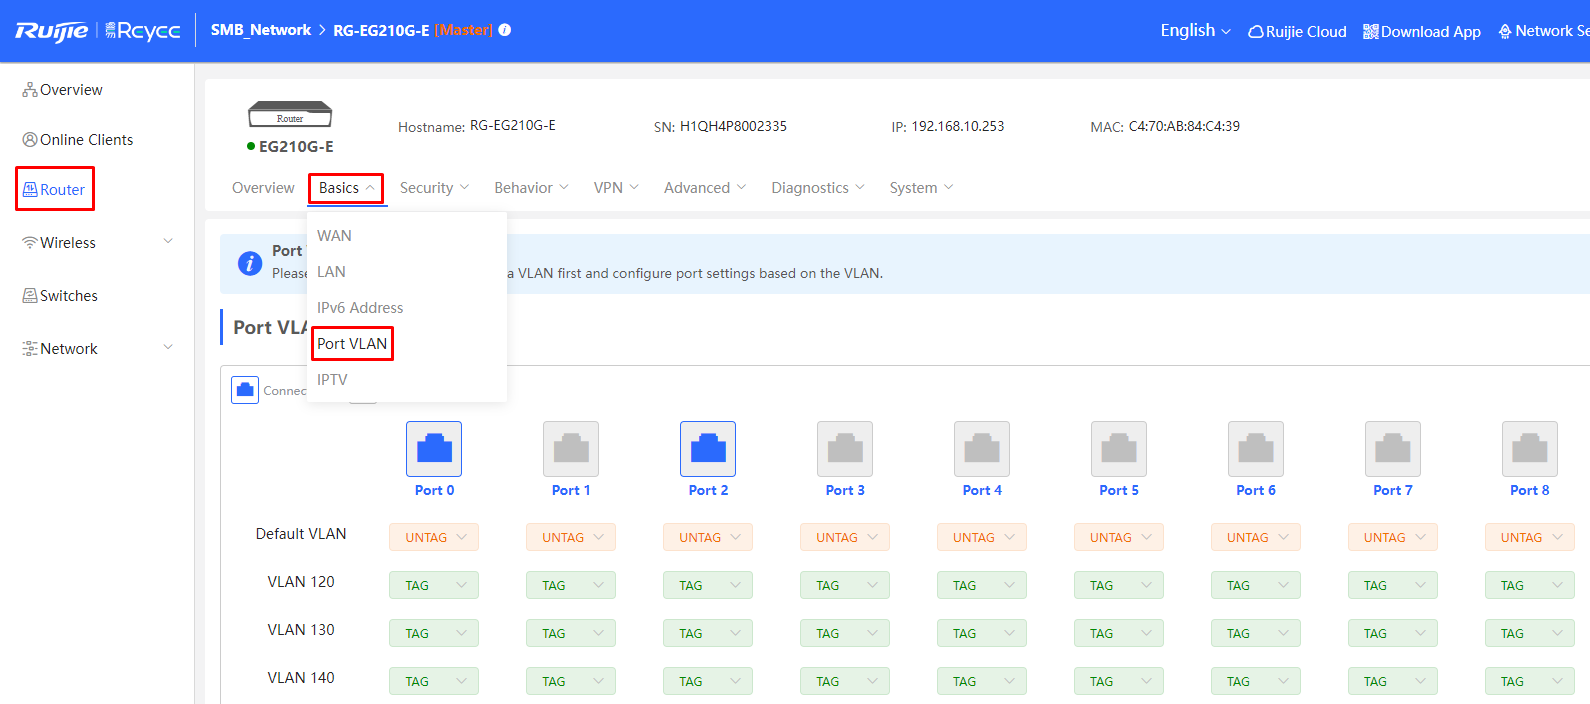The width and height of the screenshot is (1590, 704).
Task: Open Port 5 VLAN 130 TAG dropdown
Action: [x=1119, y=633]
